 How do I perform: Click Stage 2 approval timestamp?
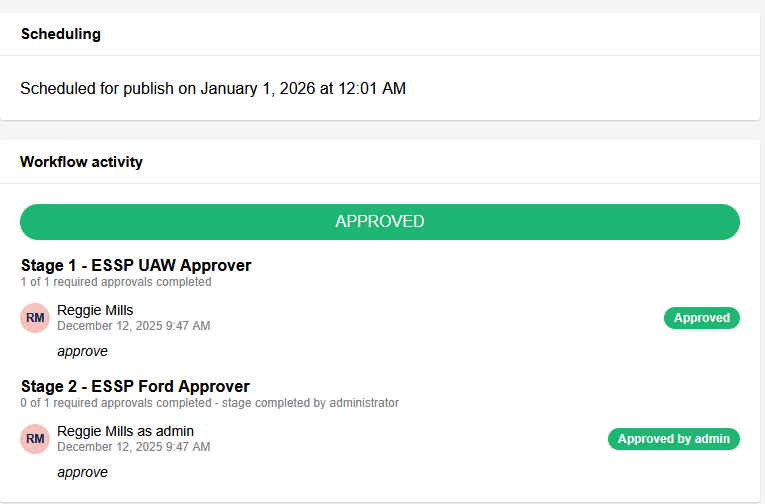coord(133,447)
